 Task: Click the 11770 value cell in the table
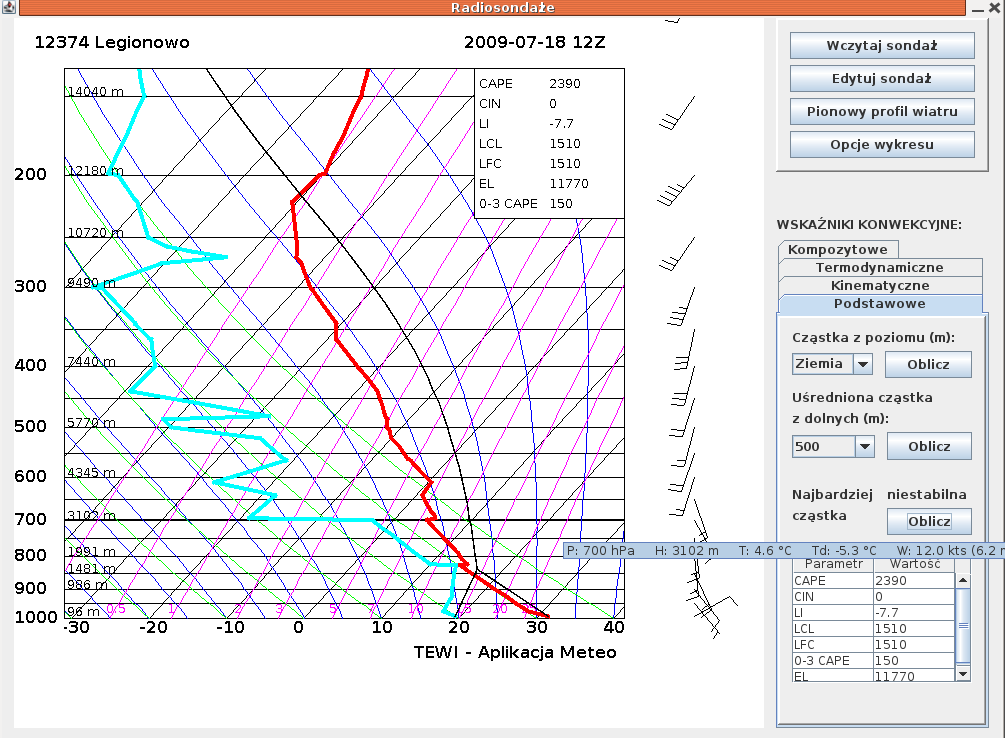point(914,675)
